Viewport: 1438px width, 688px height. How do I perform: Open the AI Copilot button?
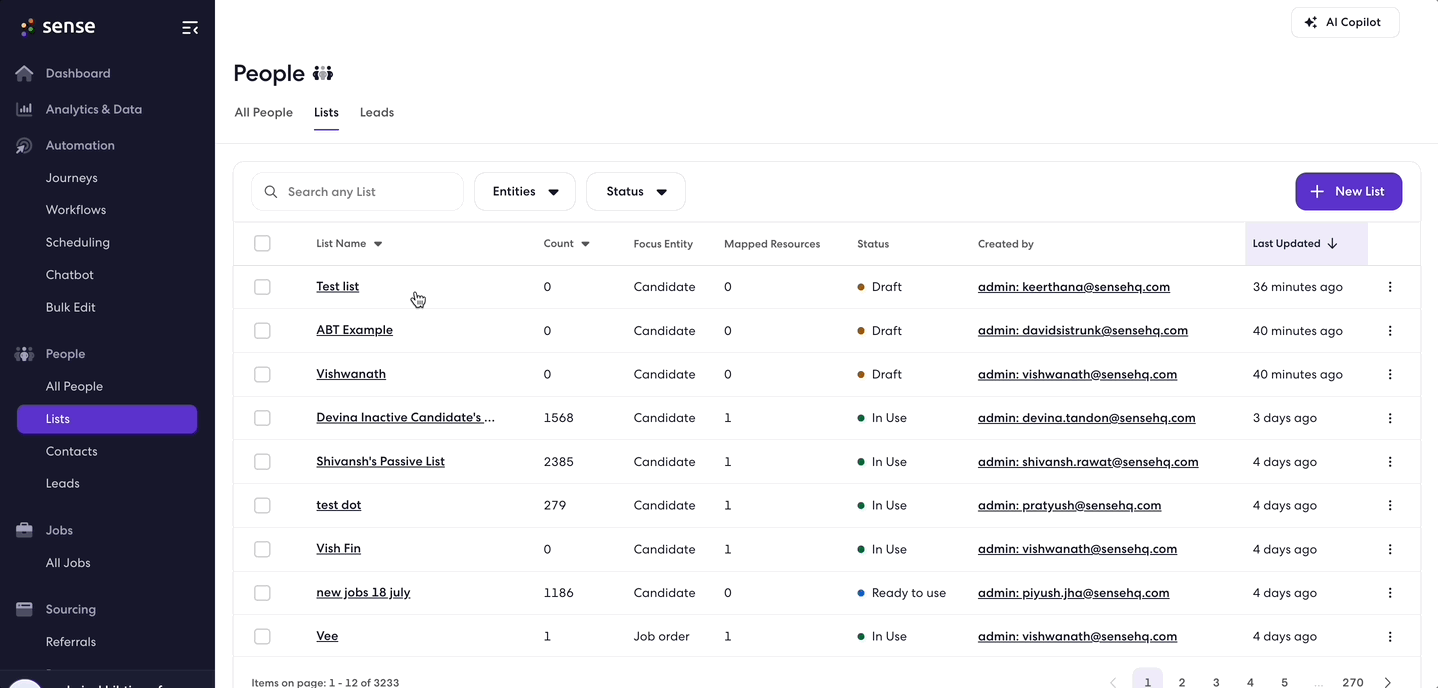pos(1345,22)
